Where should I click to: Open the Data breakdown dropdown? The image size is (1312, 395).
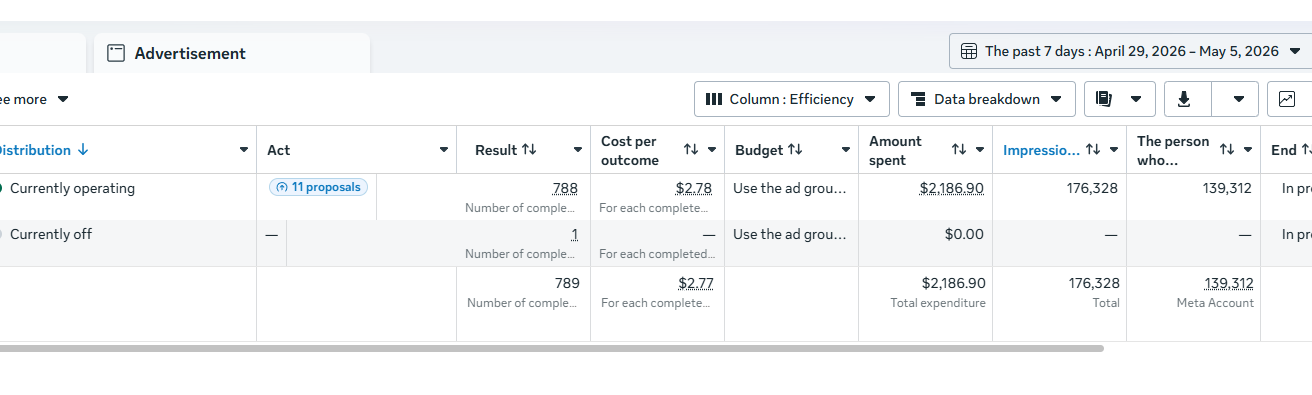(986, 99)
